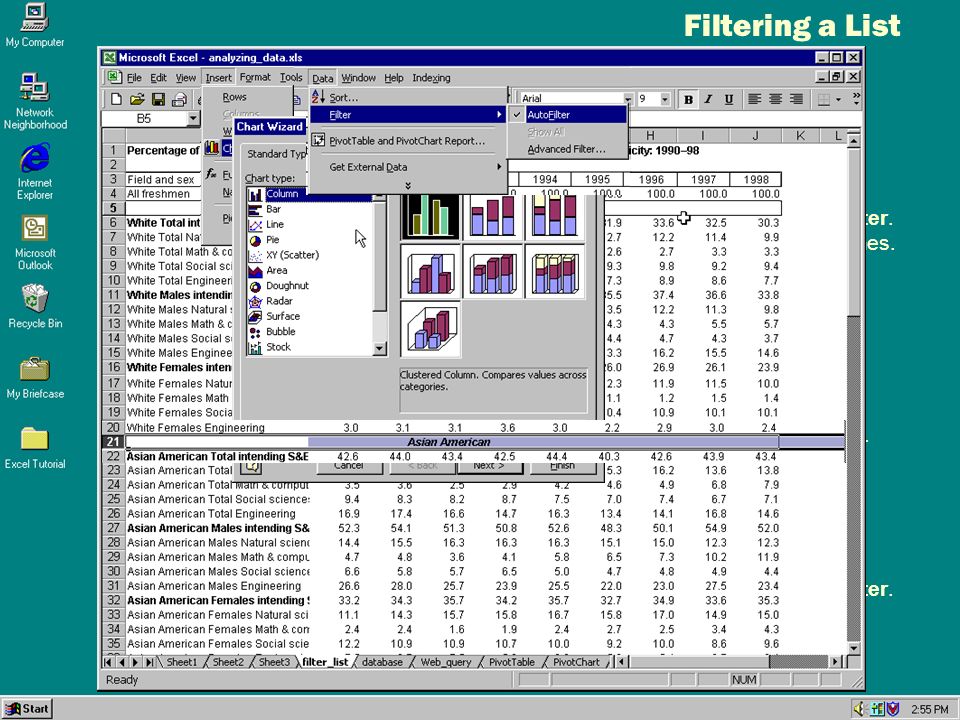960x720 pixels.
Task: Open the Arial font name dropdown
Action: (628, 99)
